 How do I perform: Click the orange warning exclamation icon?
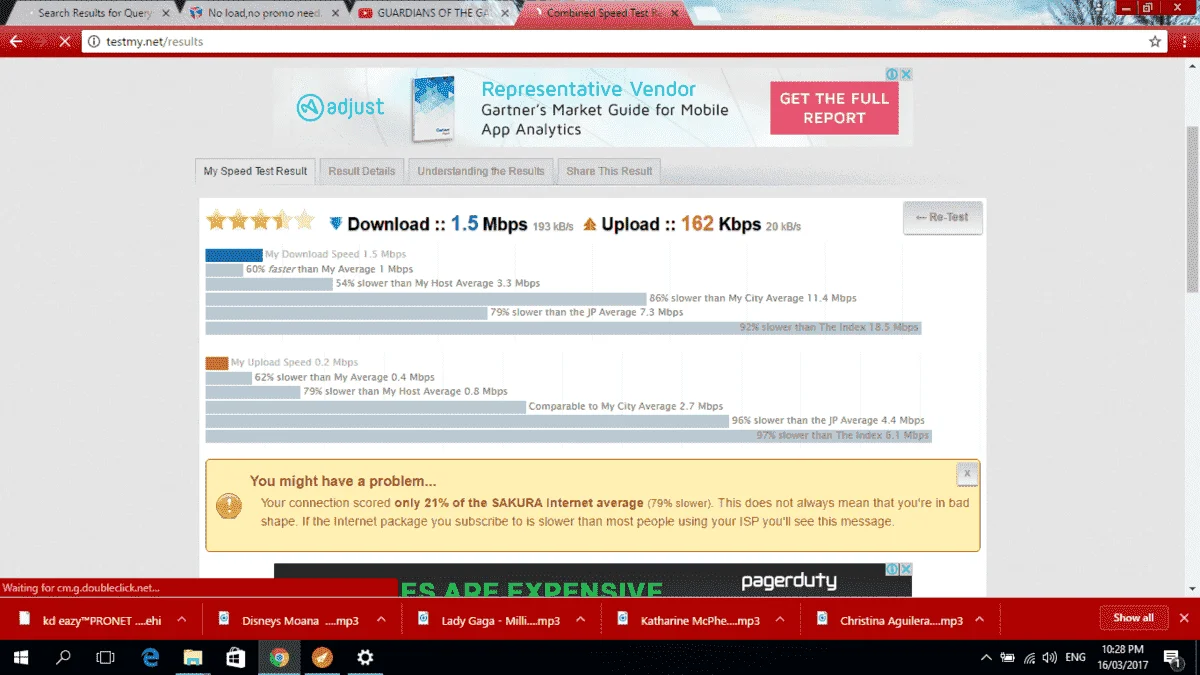pos(229,505)
